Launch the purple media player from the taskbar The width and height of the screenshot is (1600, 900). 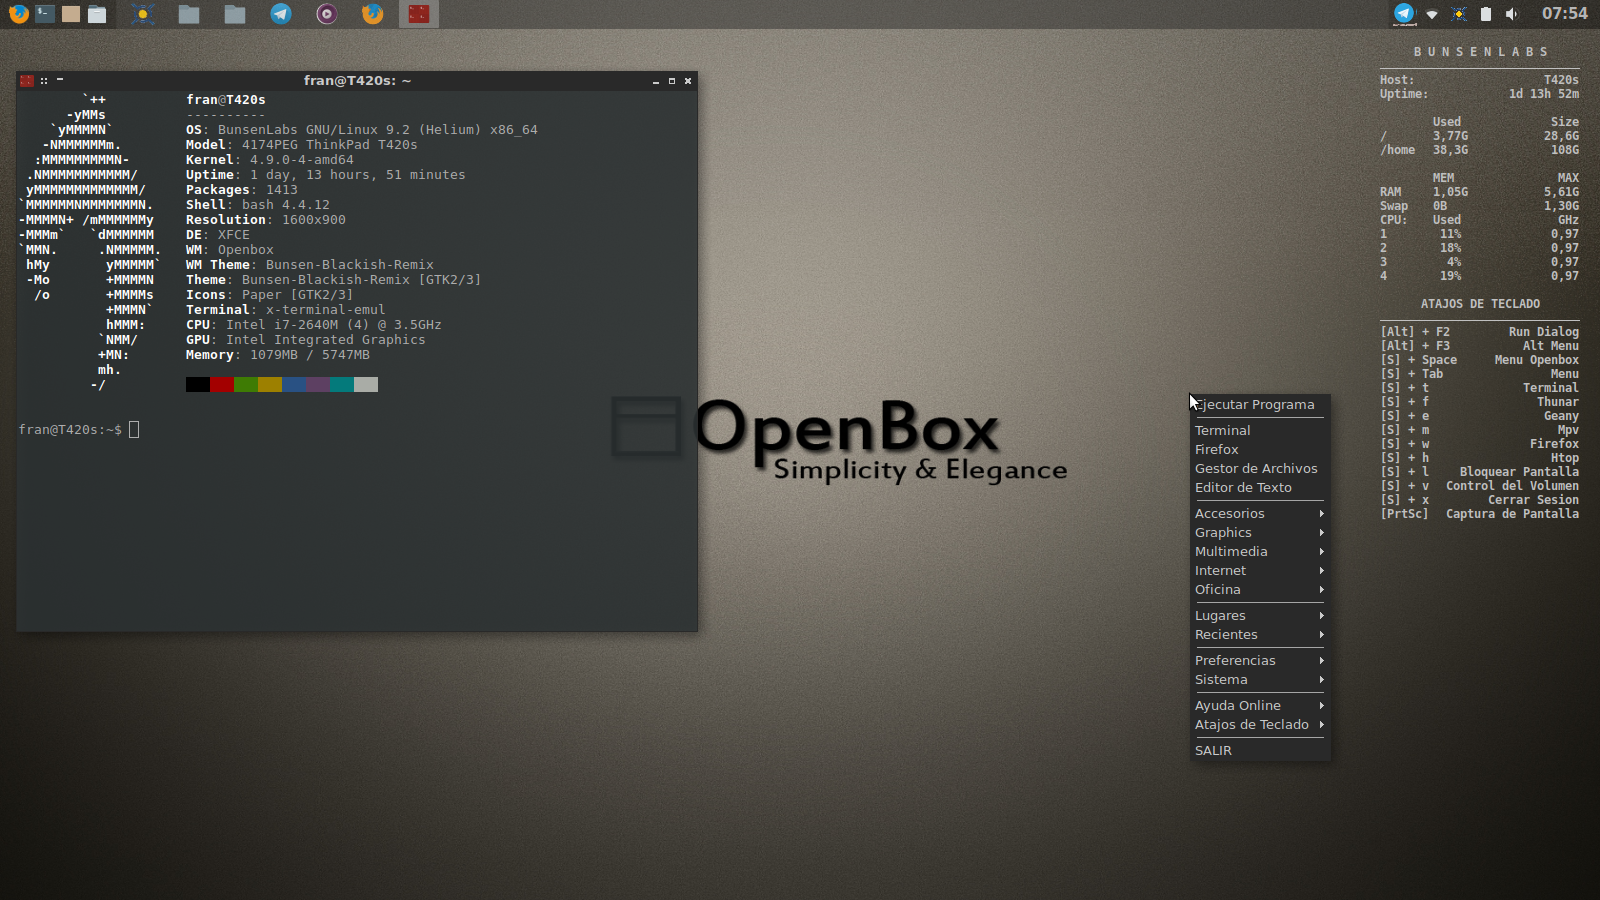326,14
